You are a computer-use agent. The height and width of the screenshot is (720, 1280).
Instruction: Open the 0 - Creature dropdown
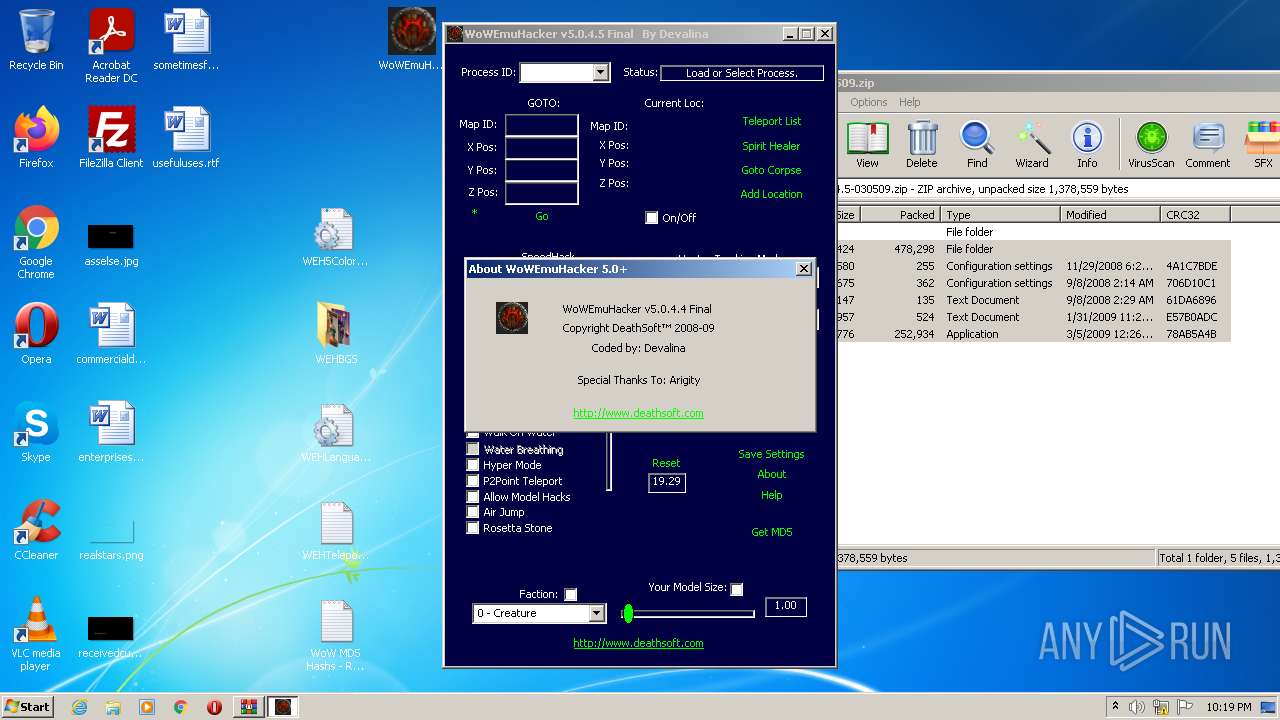(x=596, y=614)
